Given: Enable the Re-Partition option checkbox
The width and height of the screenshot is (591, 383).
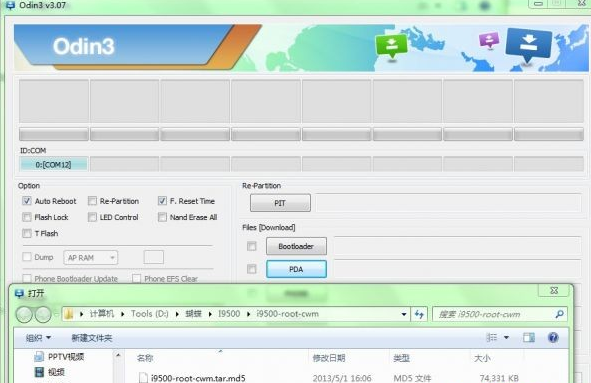Looking at the screenshot, I should click(92, 201).
